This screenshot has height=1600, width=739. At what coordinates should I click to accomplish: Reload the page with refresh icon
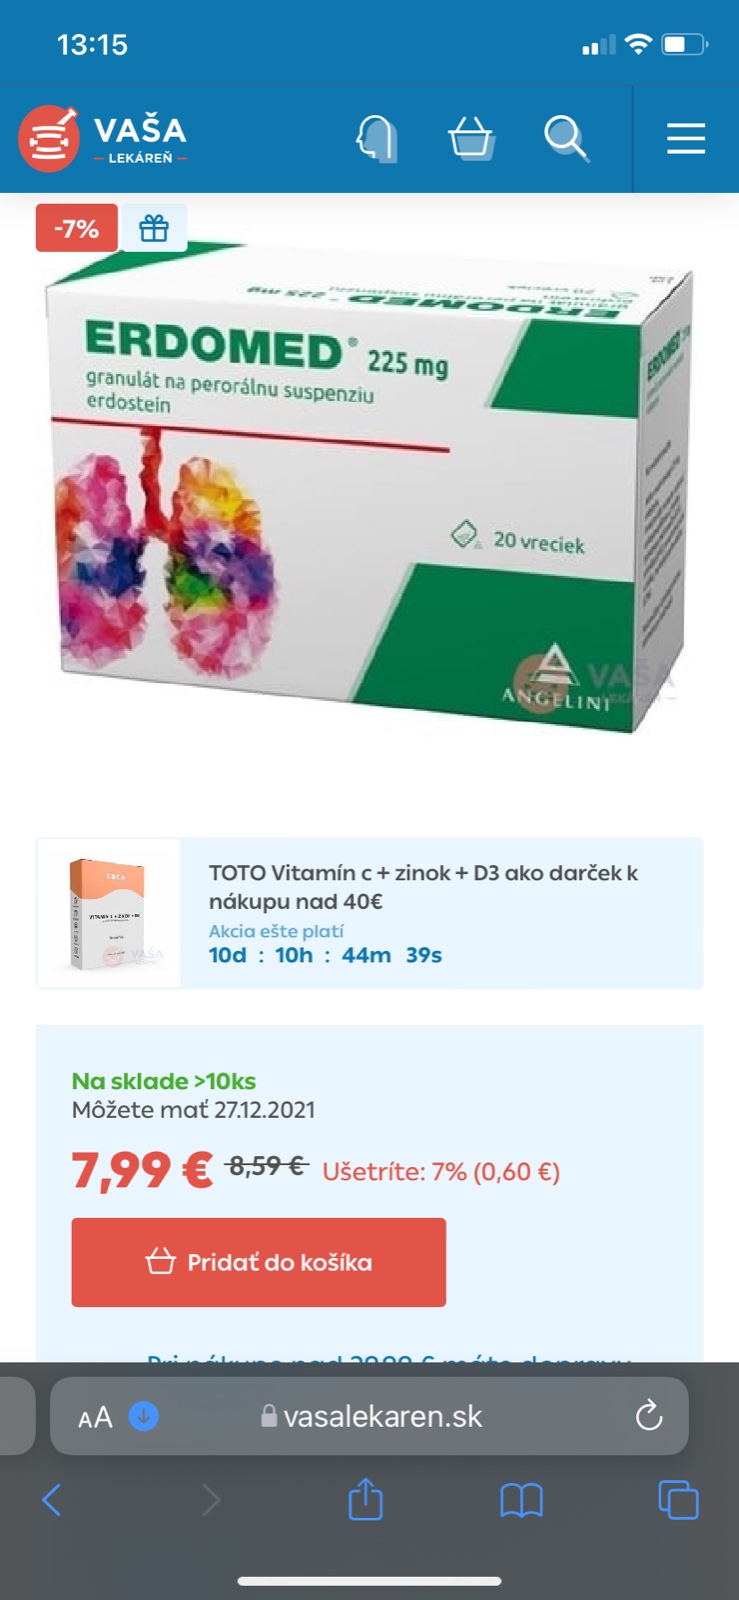(649, 1416)
